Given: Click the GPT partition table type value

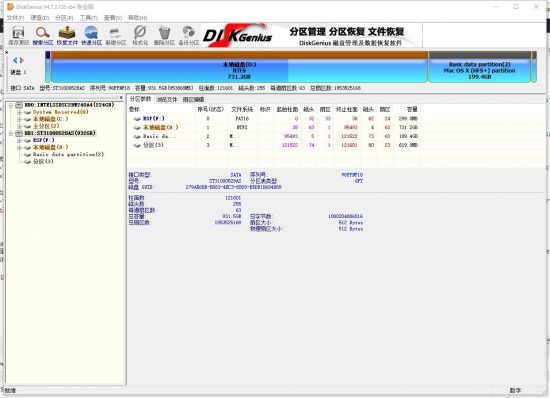Looking at the screenshot, I should click(358, 181).
